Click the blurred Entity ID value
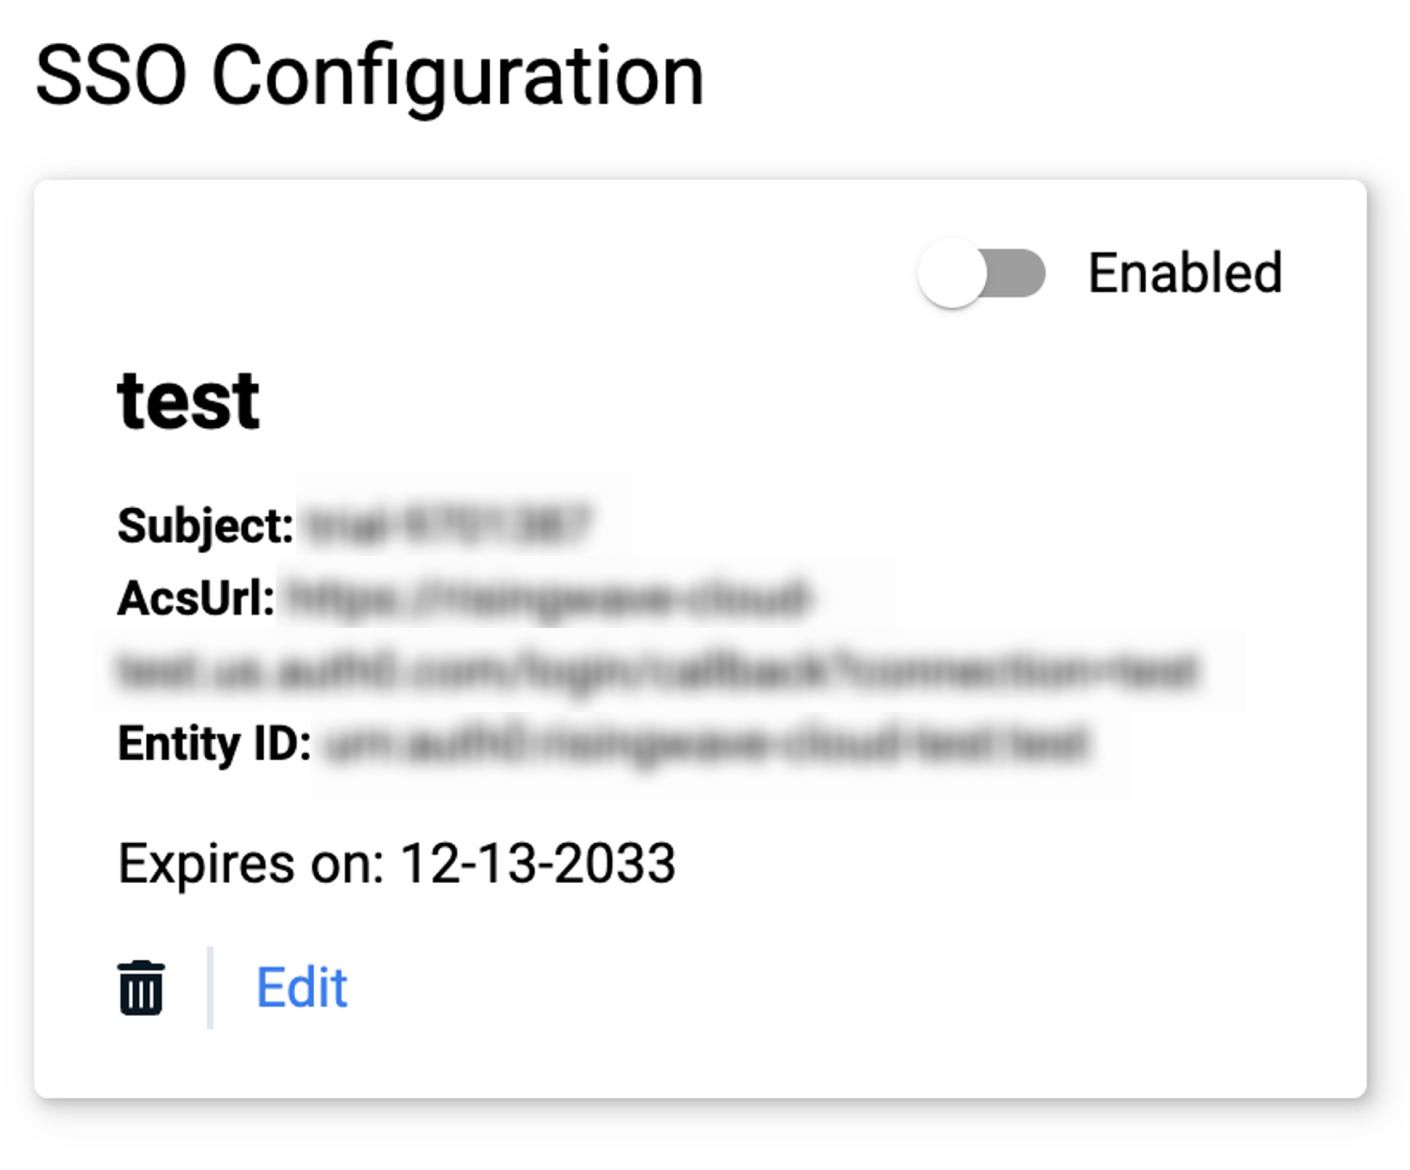Image resolution: width=1410 pixels, height=1170 pixels. point(706,743)
